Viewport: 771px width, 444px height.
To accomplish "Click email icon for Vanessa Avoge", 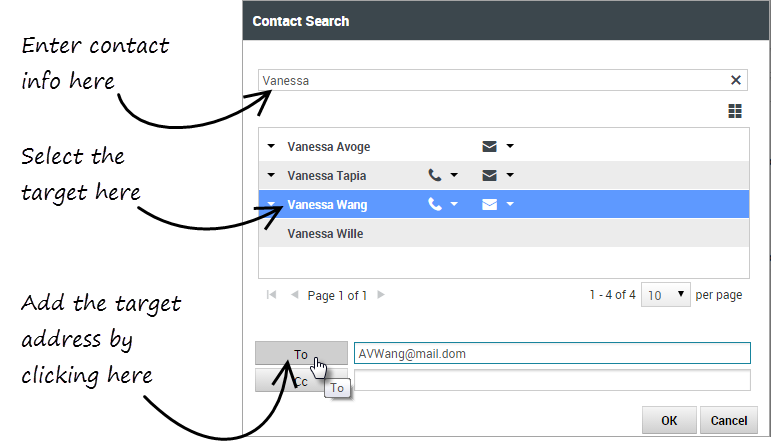I will (489, 147).
